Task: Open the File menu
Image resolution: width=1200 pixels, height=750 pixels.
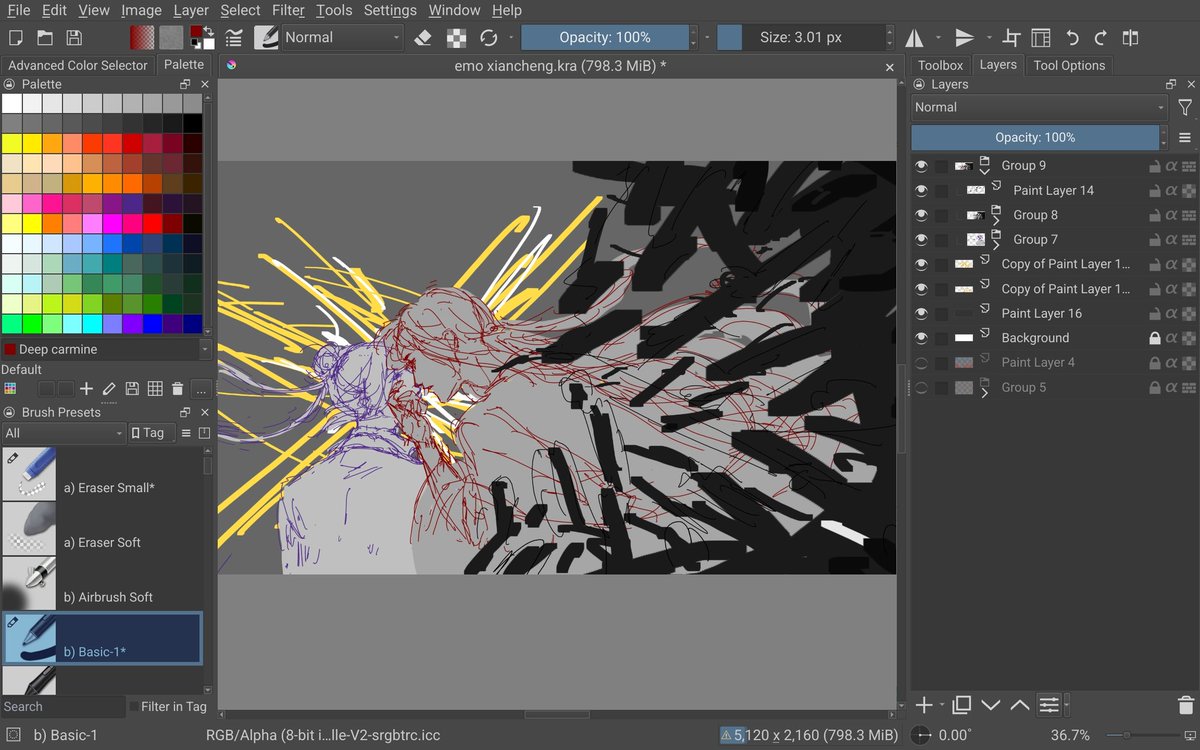Action: [18, 10]
